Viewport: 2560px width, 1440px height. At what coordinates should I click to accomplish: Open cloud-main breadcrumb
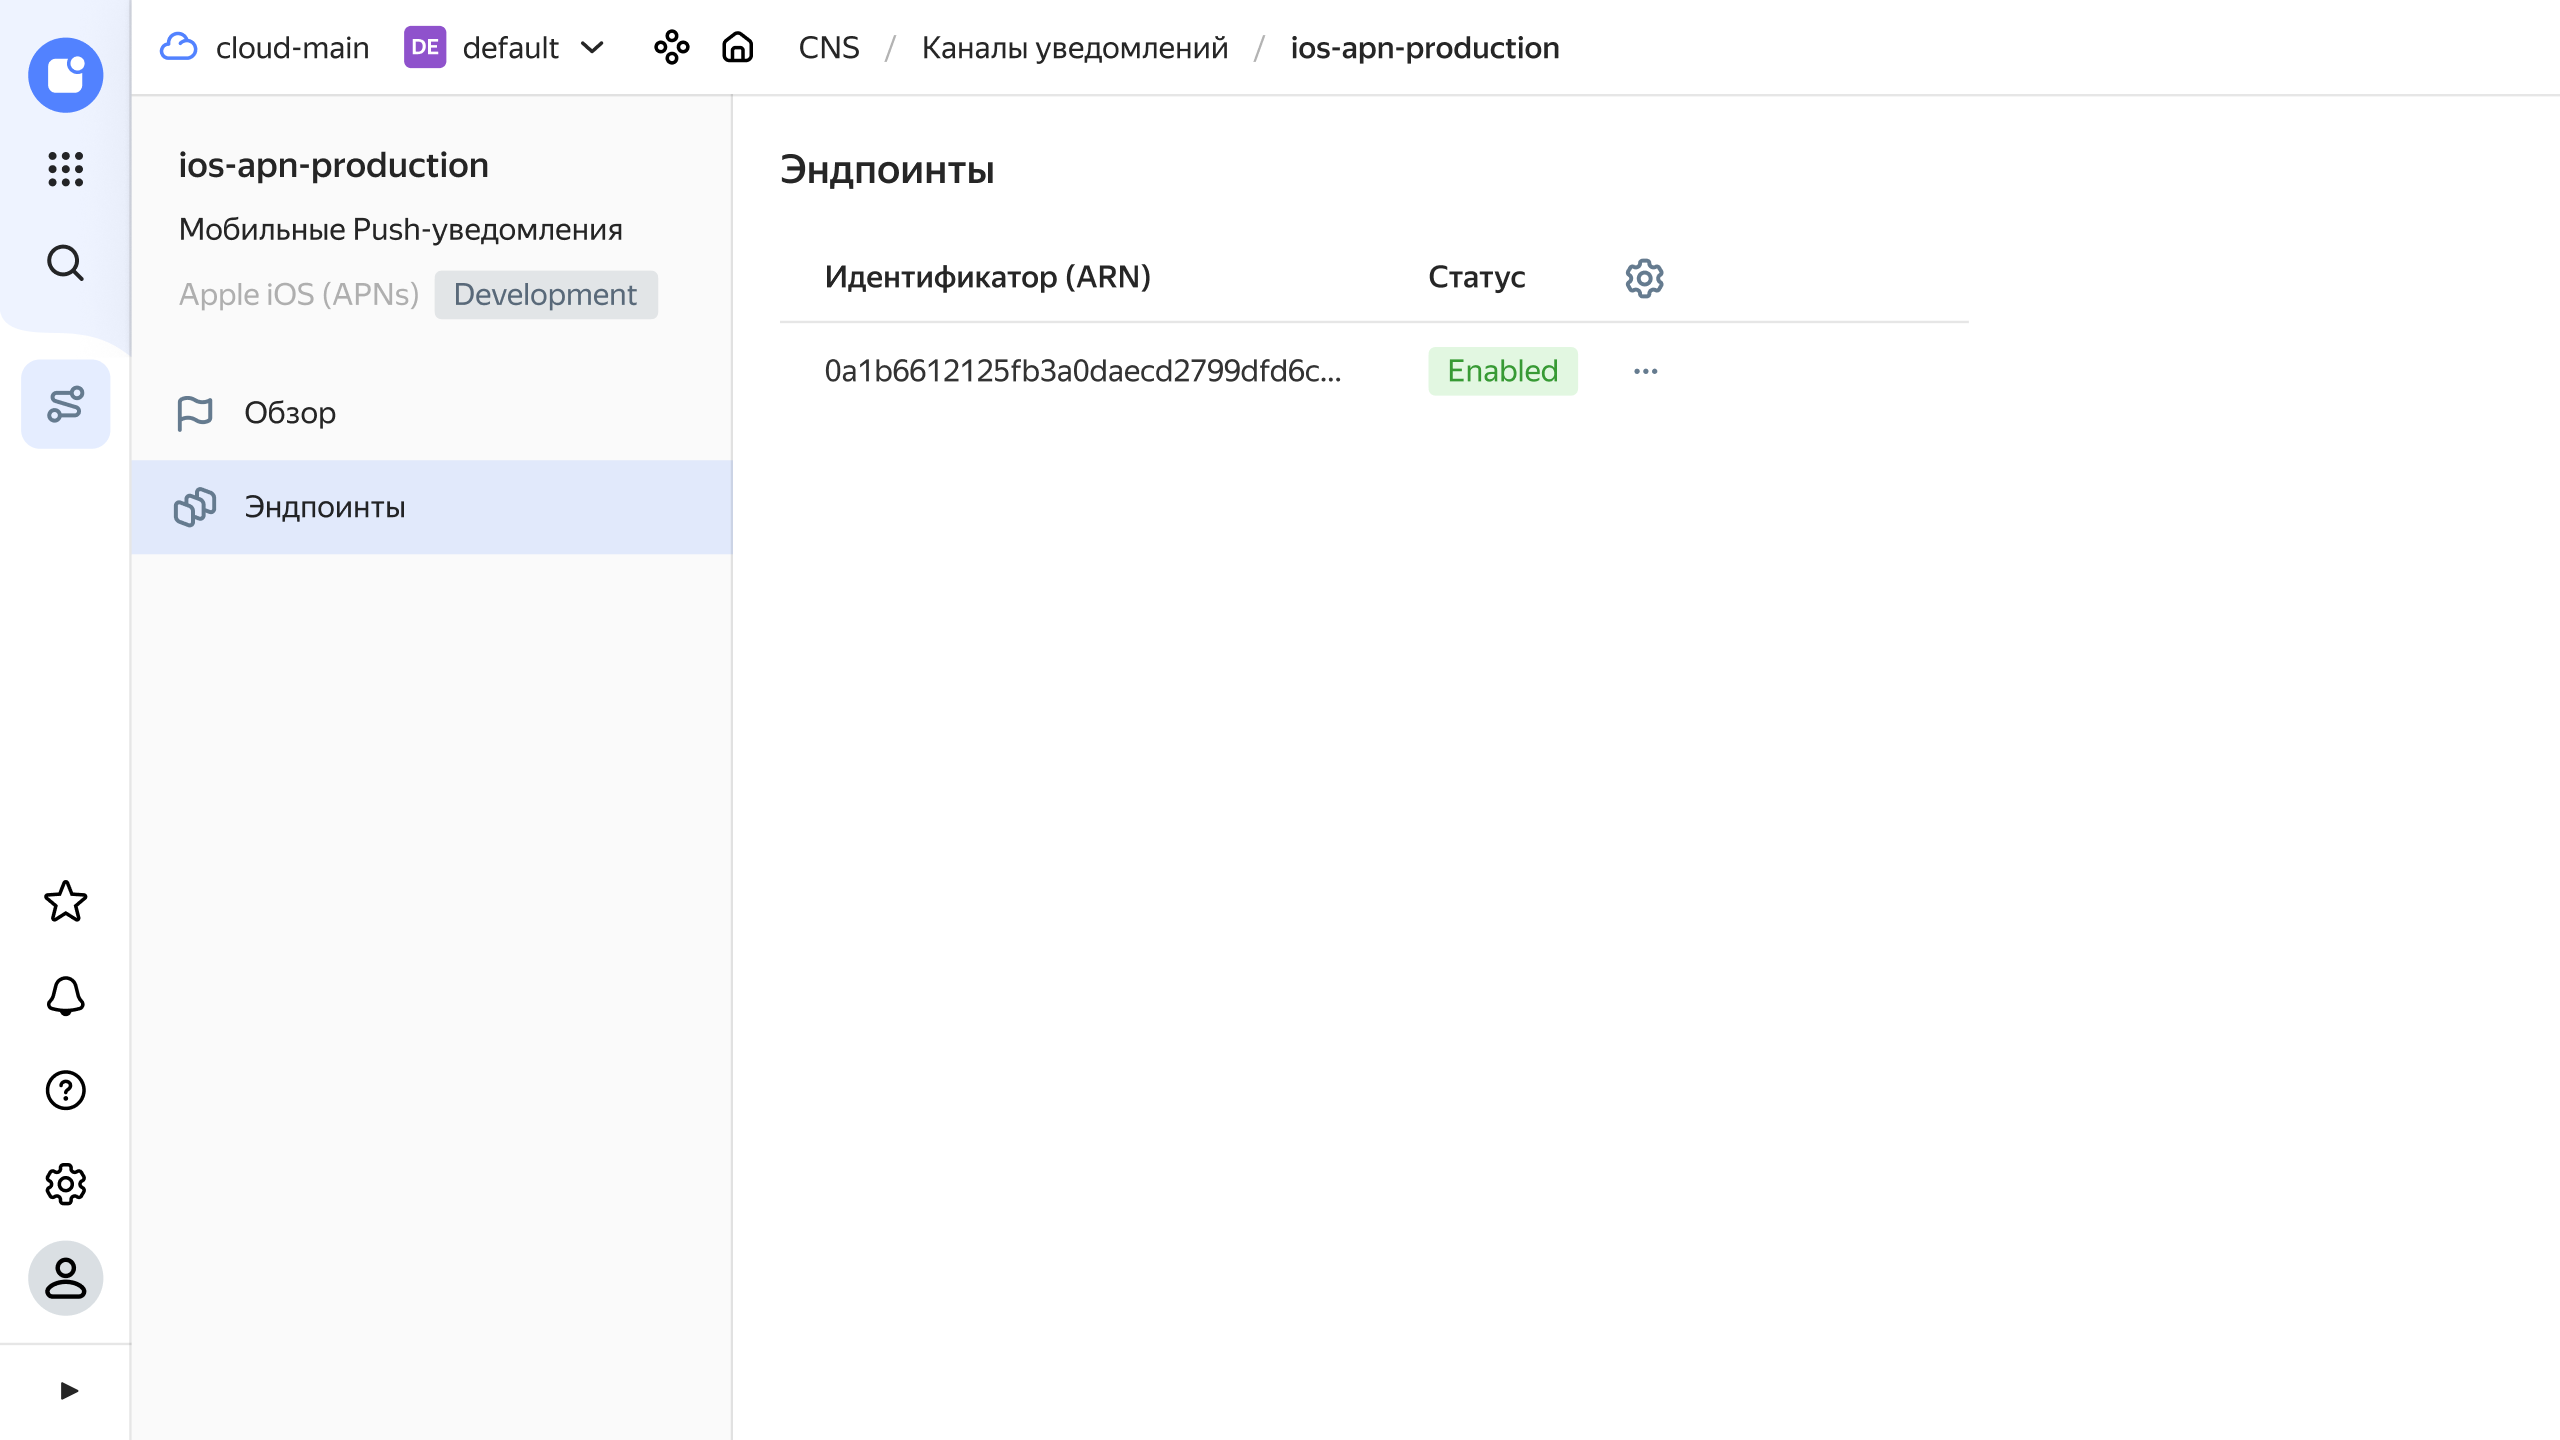point(292,47)
